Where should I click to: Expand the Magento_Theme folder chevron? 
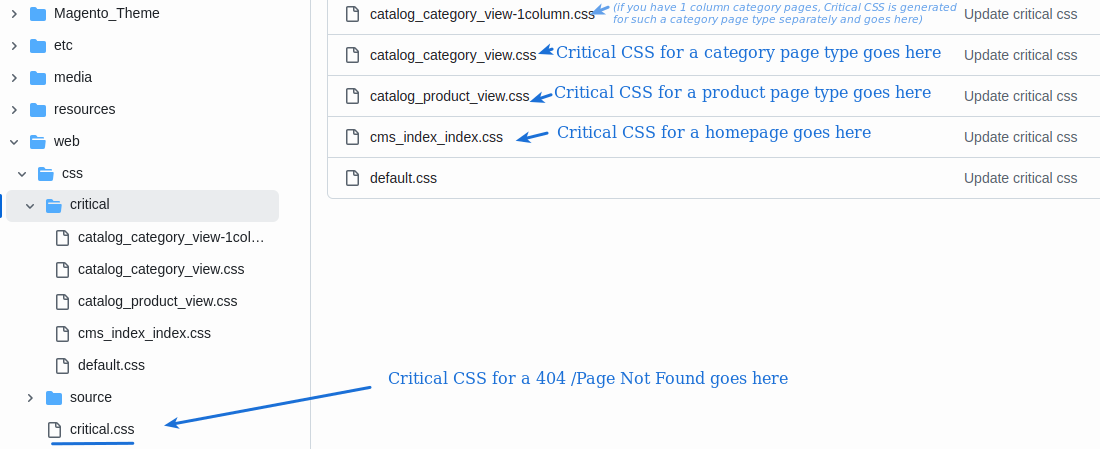(13, 14)
